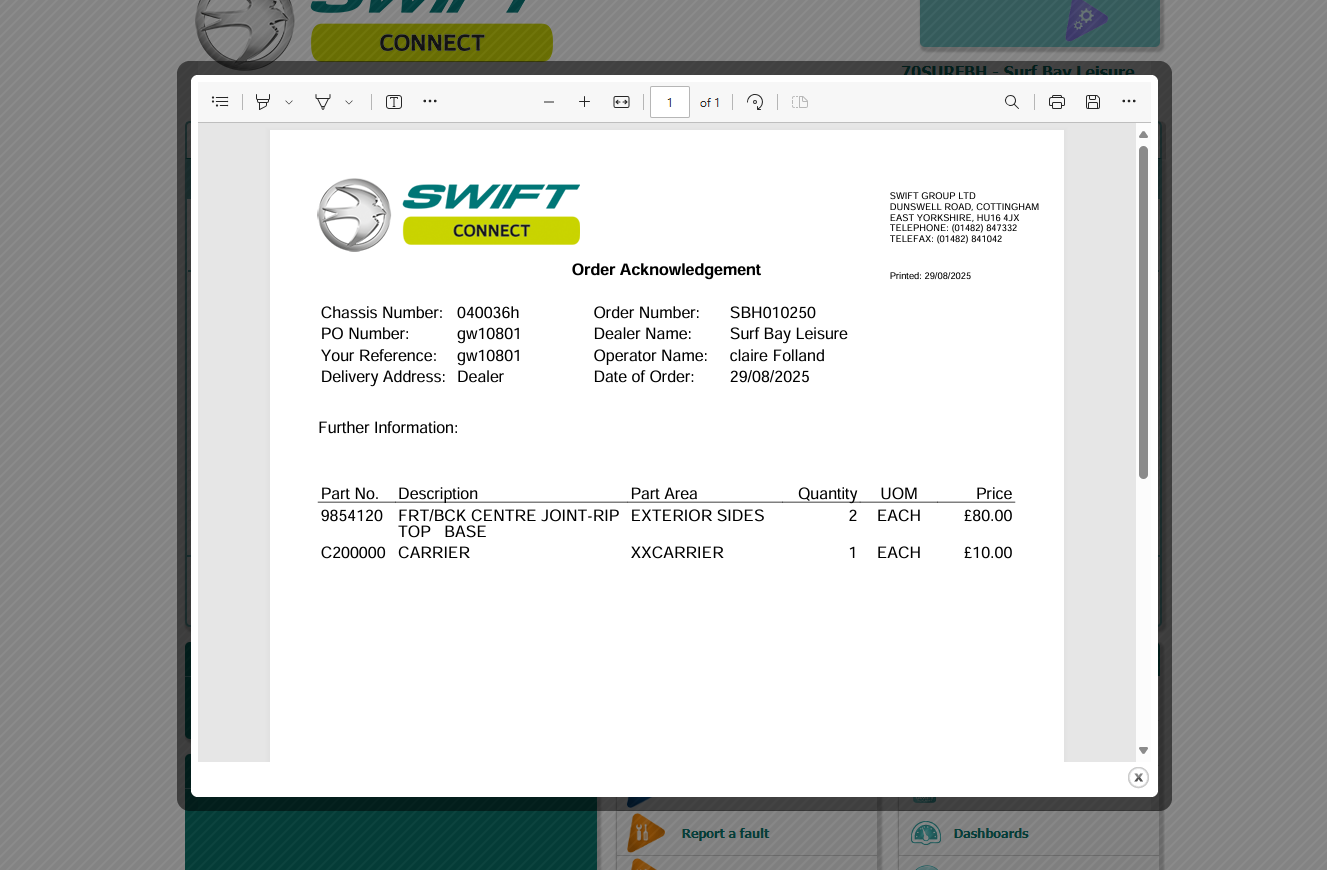Expand the highlight options chevron
The height and width of the screenshot is (870, 1327).
[x=289, y=102]
